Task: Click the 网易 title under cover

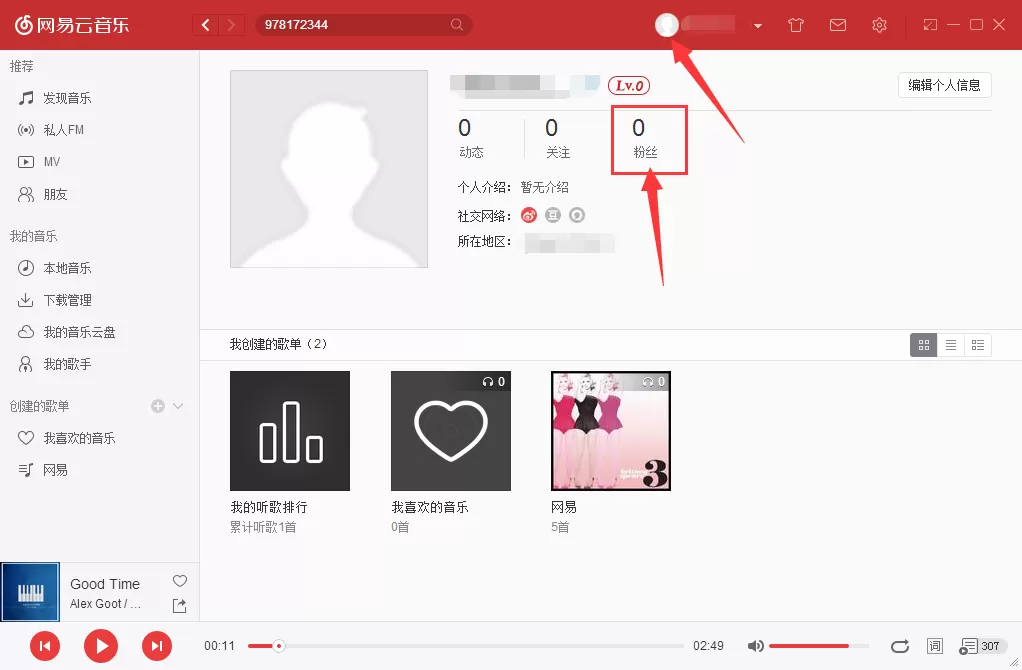Action: click(564, 507)
